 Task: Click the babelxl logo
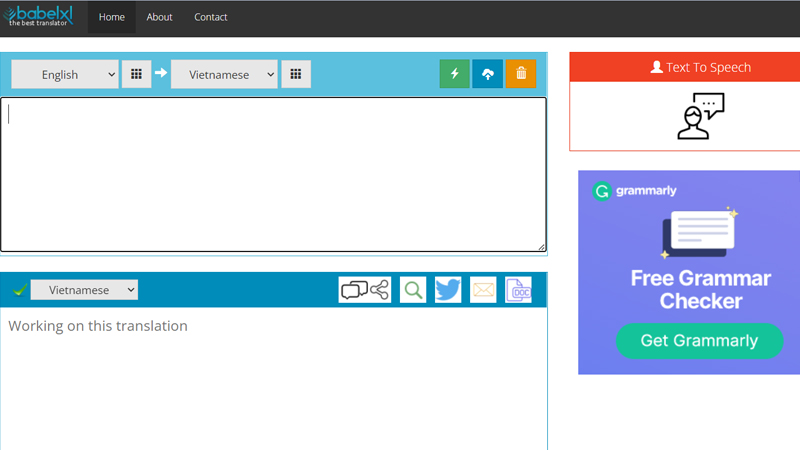coord(38,16)
